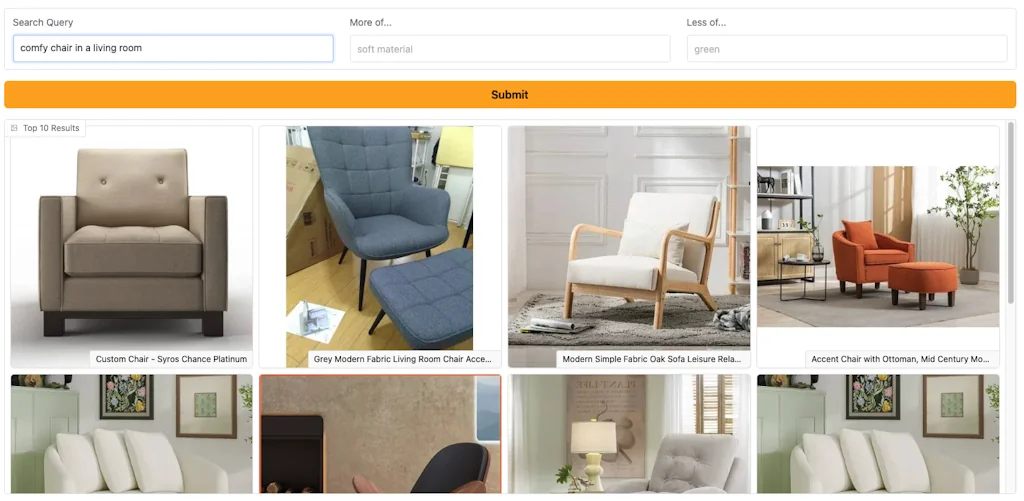1024x501 pixels.
Task: Click the 'Top 10 Results' gallery label
Action: (x=51, y=128)
